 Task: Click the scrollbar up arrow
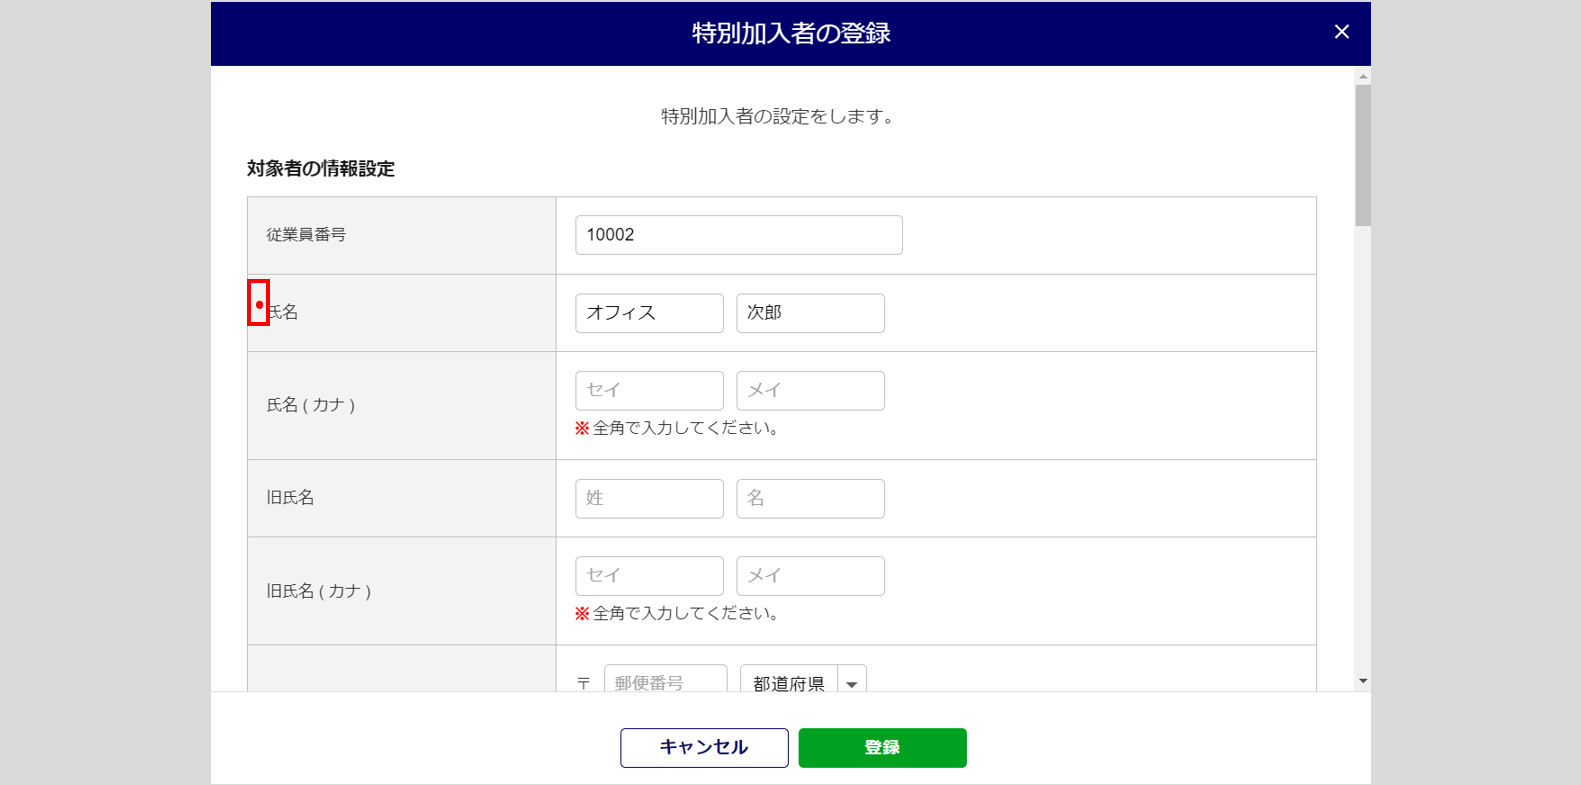click(1363, 76)
